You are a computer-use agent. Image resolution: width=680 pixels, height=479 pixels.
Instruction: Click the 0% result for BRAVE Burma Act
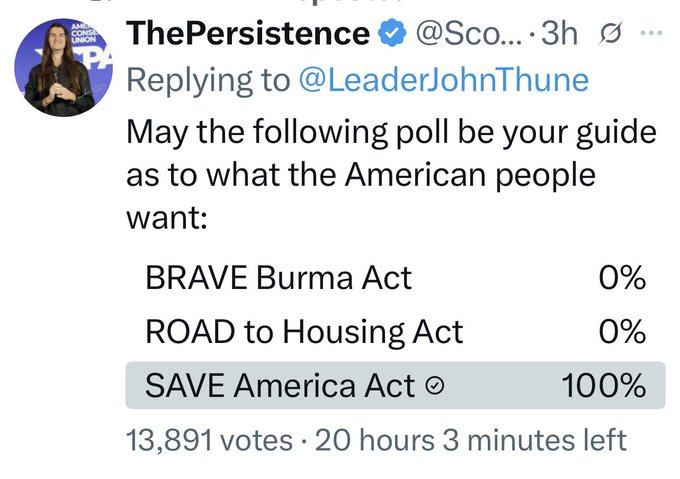coord(622,277)
